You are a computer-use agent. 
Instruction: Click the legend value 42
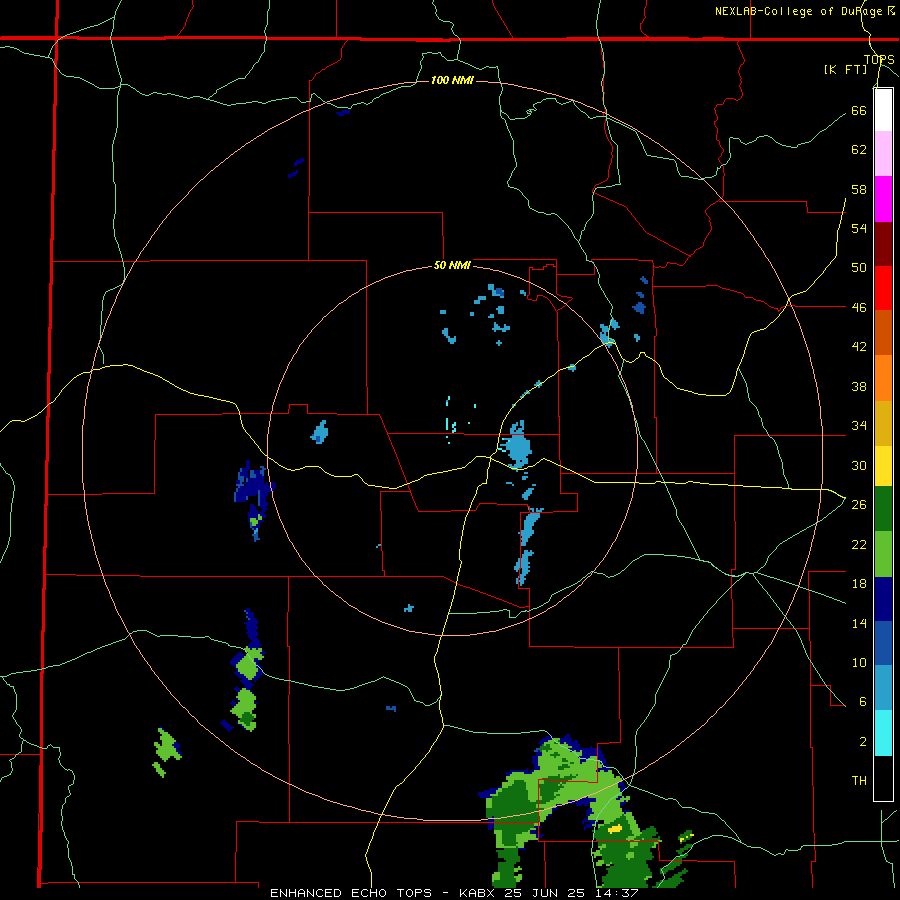(859, 346)
